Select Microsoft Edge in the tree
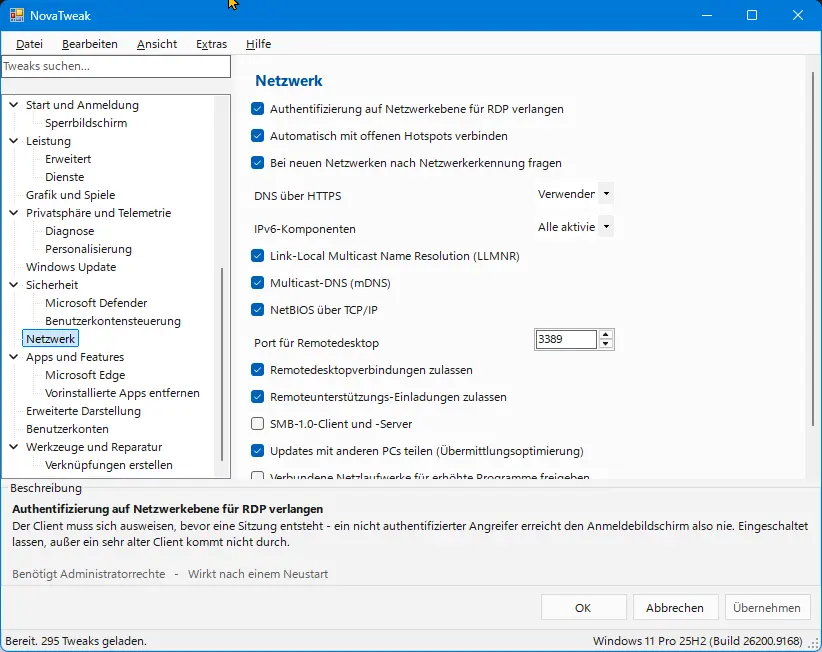The width and height of the screenshot is (822, 652). coord(85,375)
